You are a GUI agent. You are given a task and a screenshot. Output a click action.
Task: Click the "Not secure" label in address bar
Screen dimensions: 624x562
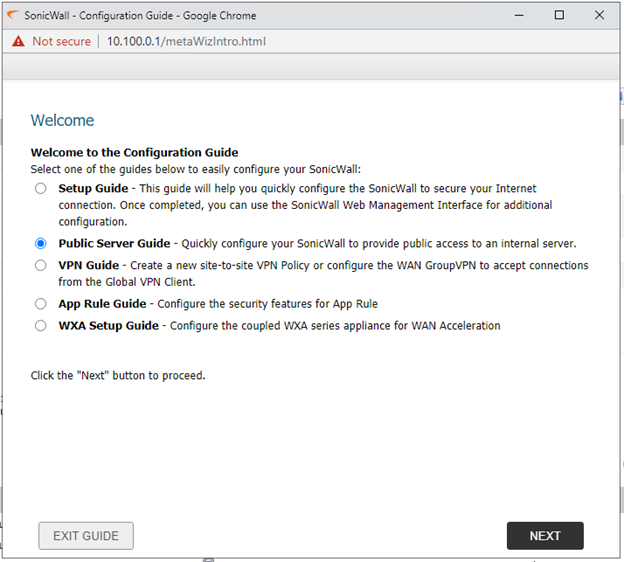pyautogui.click(x=62, y=41)
